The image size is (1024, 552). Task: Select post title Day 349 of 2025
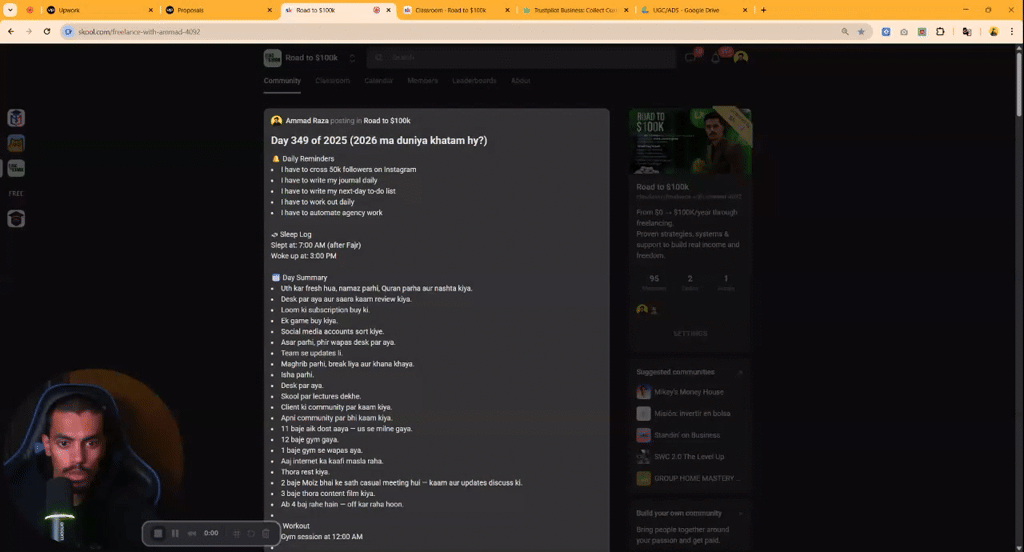point(379,140)
